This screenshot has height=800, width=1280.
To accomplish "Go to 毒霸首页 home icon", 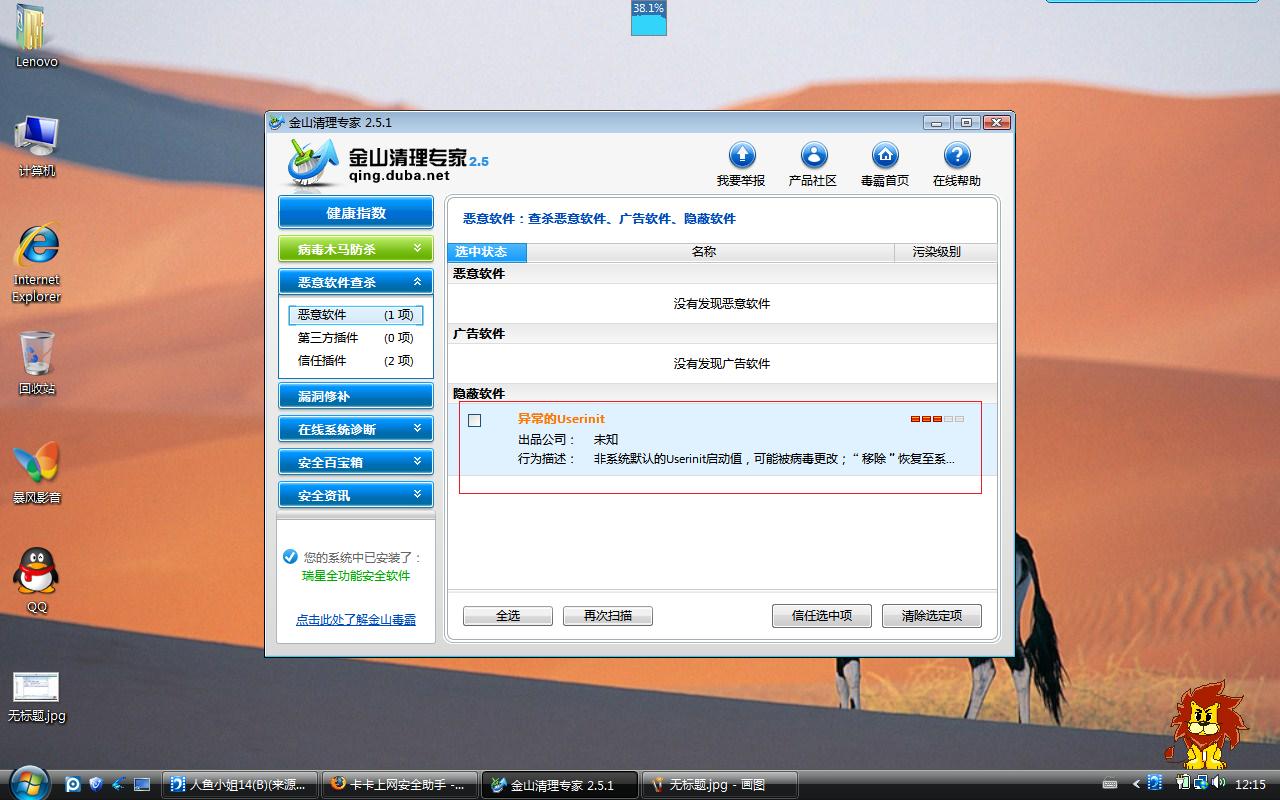I will (885, 156).
